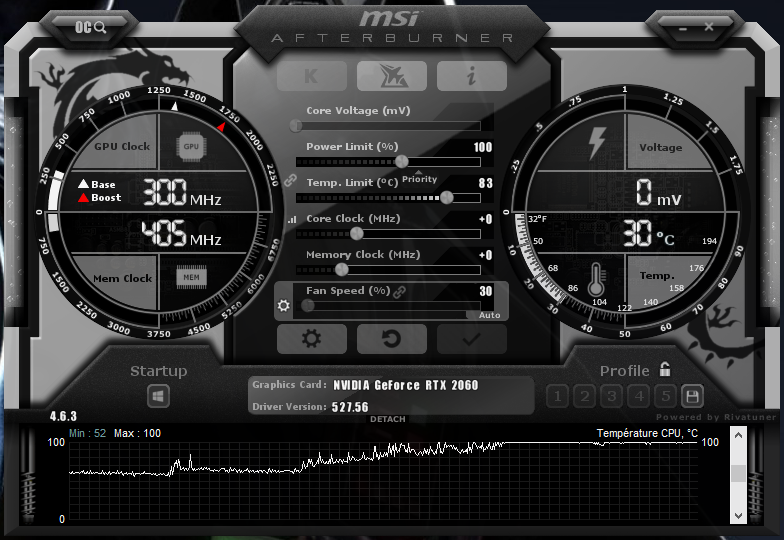Image resolution: width=784 pixels, height=540 pixels.
Task: Open the fighter jet logo button
Action: point(392,76)
